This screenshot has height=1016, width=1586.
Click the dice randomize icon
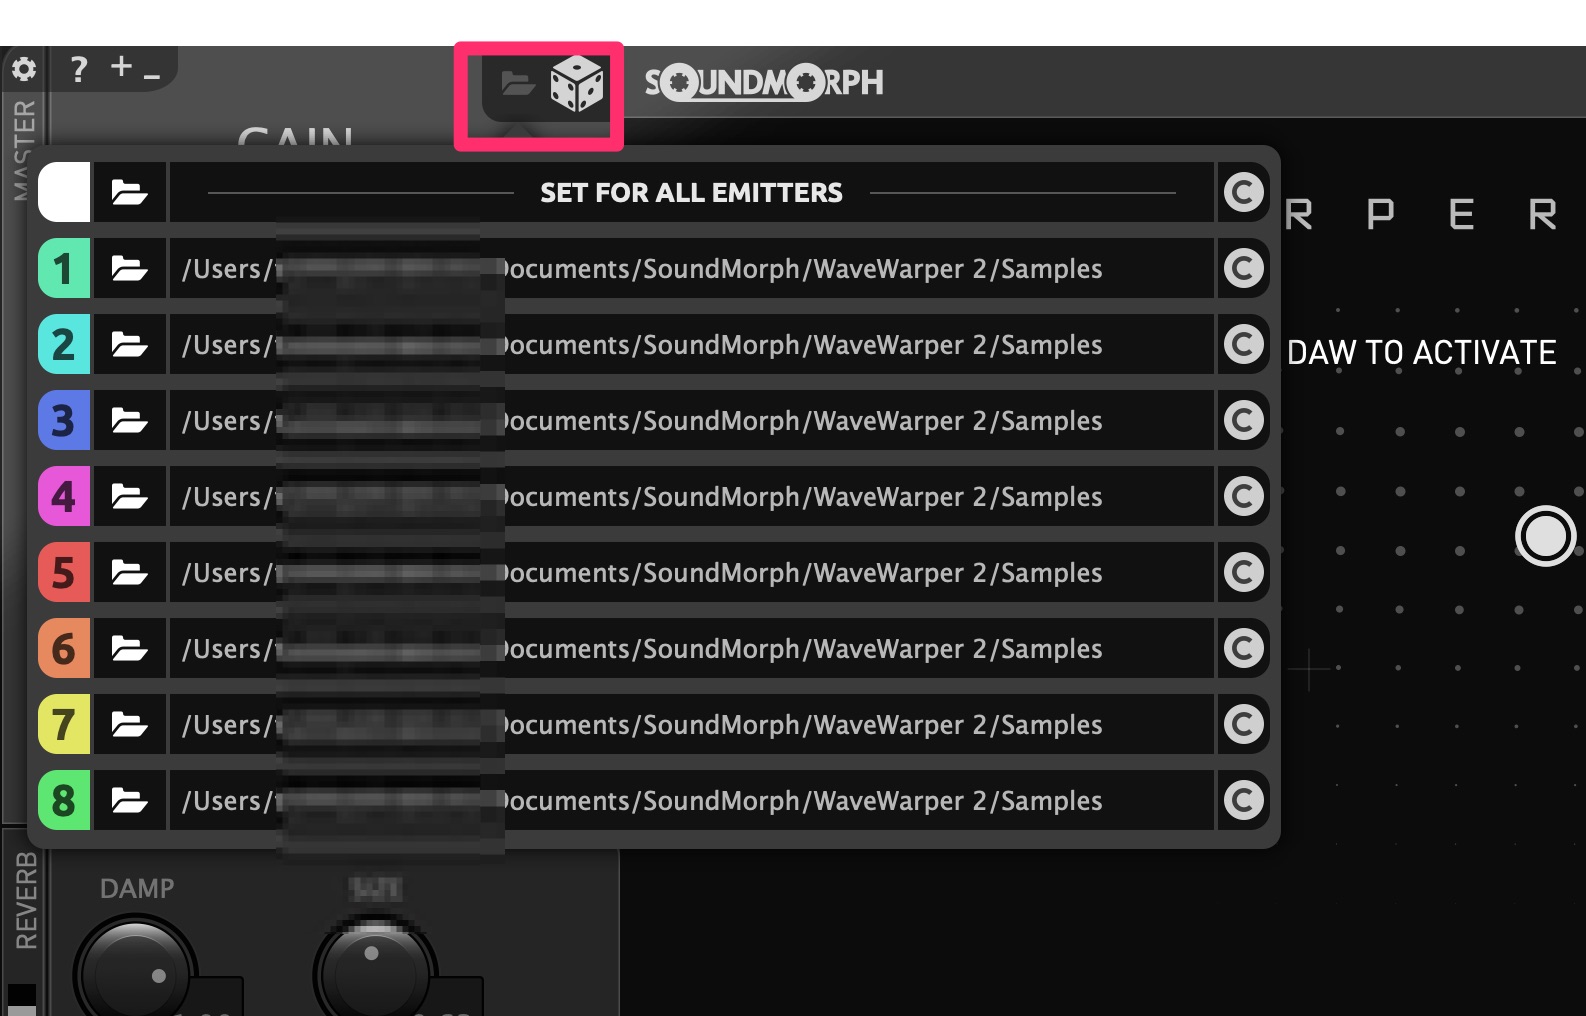577,84
